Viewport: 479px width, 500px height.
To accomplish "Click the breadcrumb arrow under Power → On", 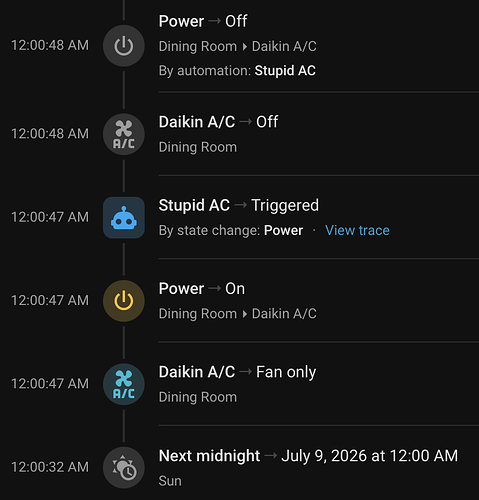I will (245, 314).
